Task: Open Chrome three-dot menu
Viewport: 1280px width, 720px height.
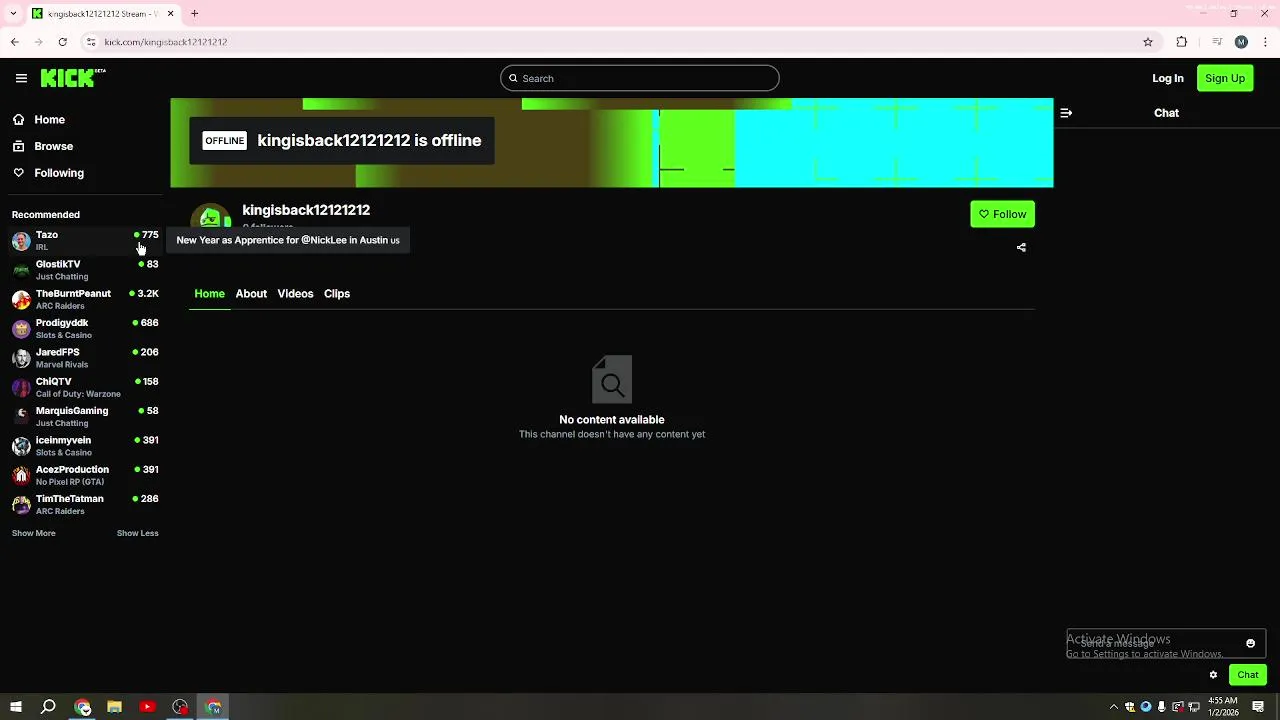Action: click(x=1266, y=42)
